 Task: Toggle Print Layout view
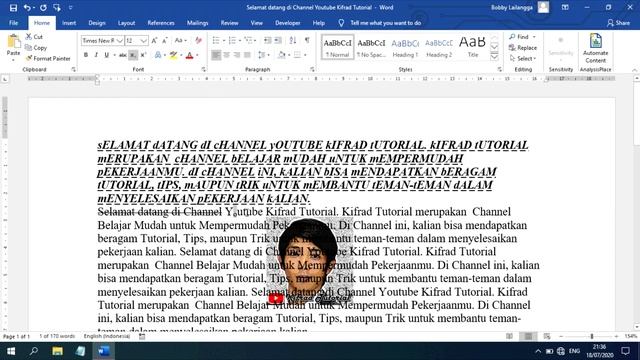pyautogui.click(x=528, y=336)
